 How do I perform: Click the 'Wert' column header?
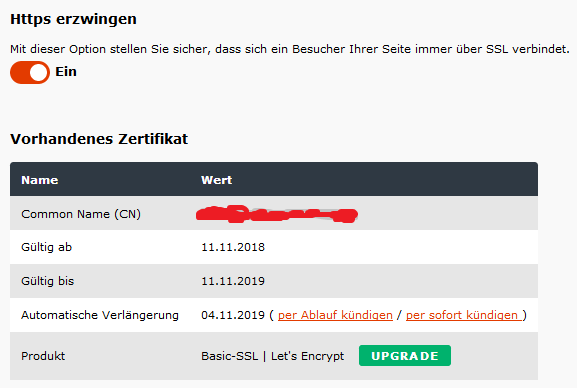pyautogui.click(x=216, y=180)
